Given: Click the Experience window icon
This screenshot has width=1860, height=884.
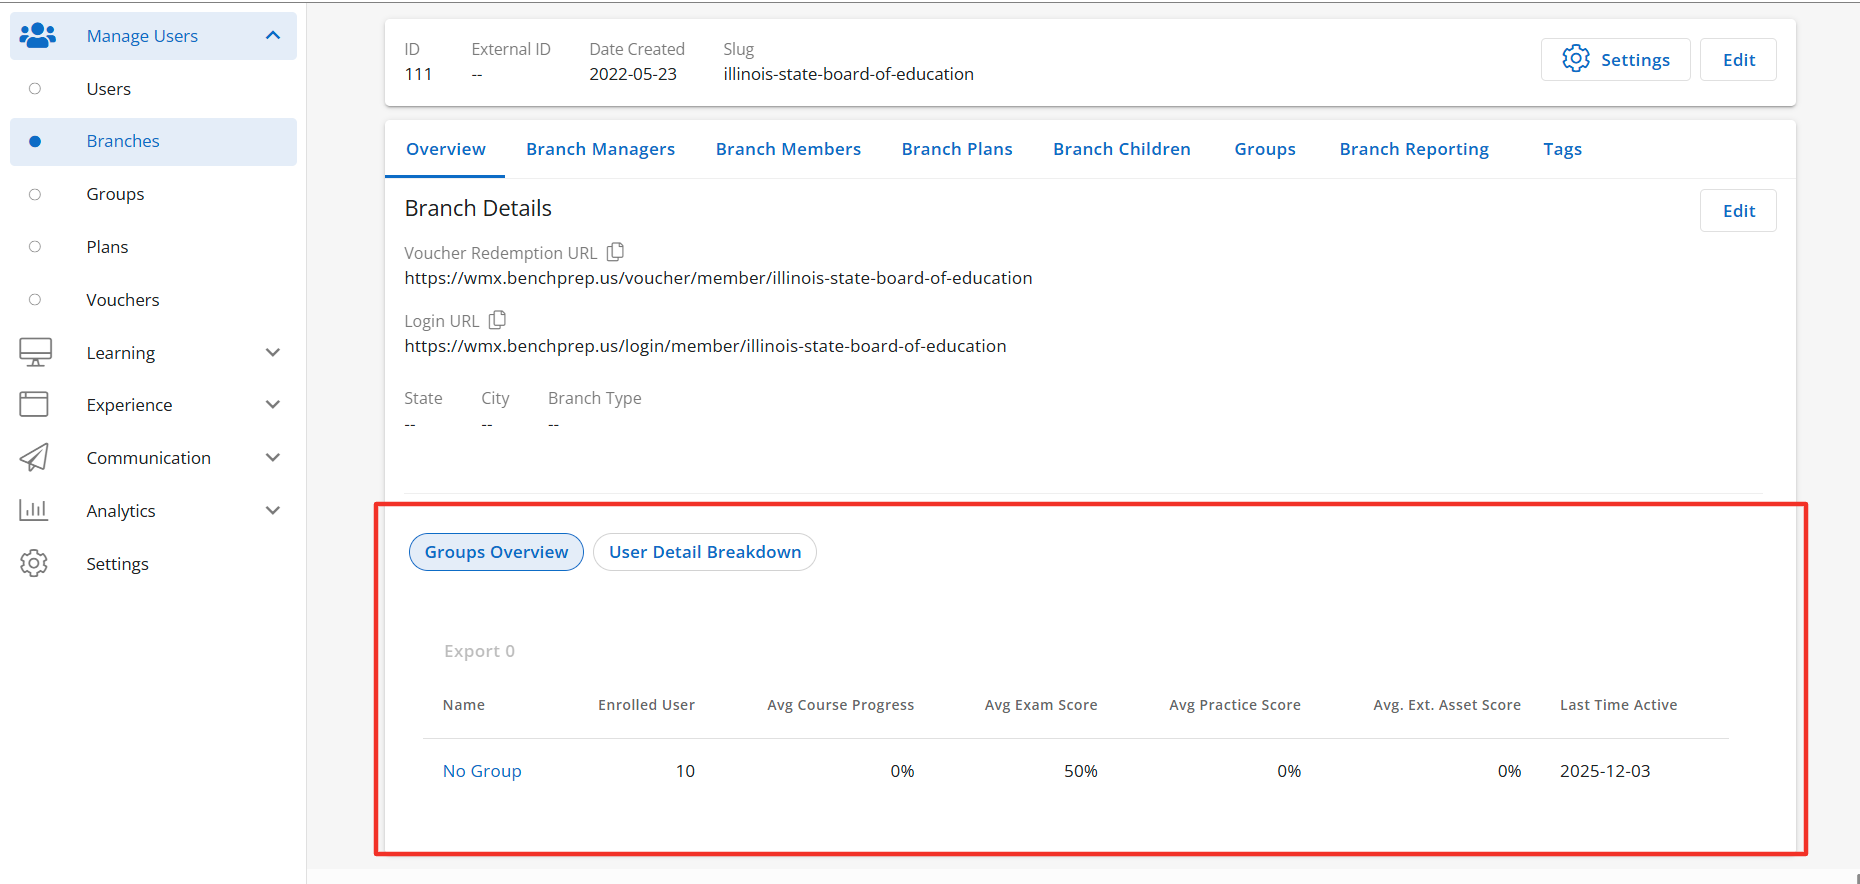Looking at the screenshot, I should (34, 404).
